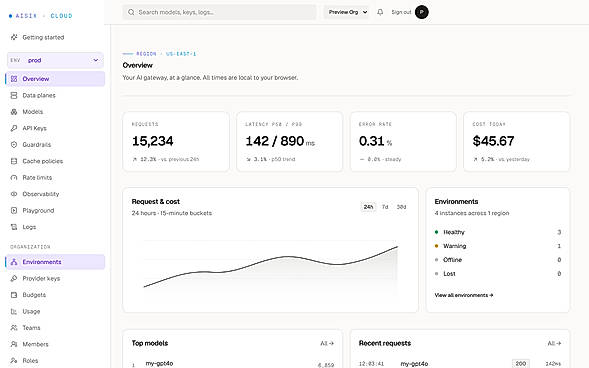Image resolution: width=589 pixels, height=368 pixels.
Task: Click the Warning environments row
Action: point(498,246)
